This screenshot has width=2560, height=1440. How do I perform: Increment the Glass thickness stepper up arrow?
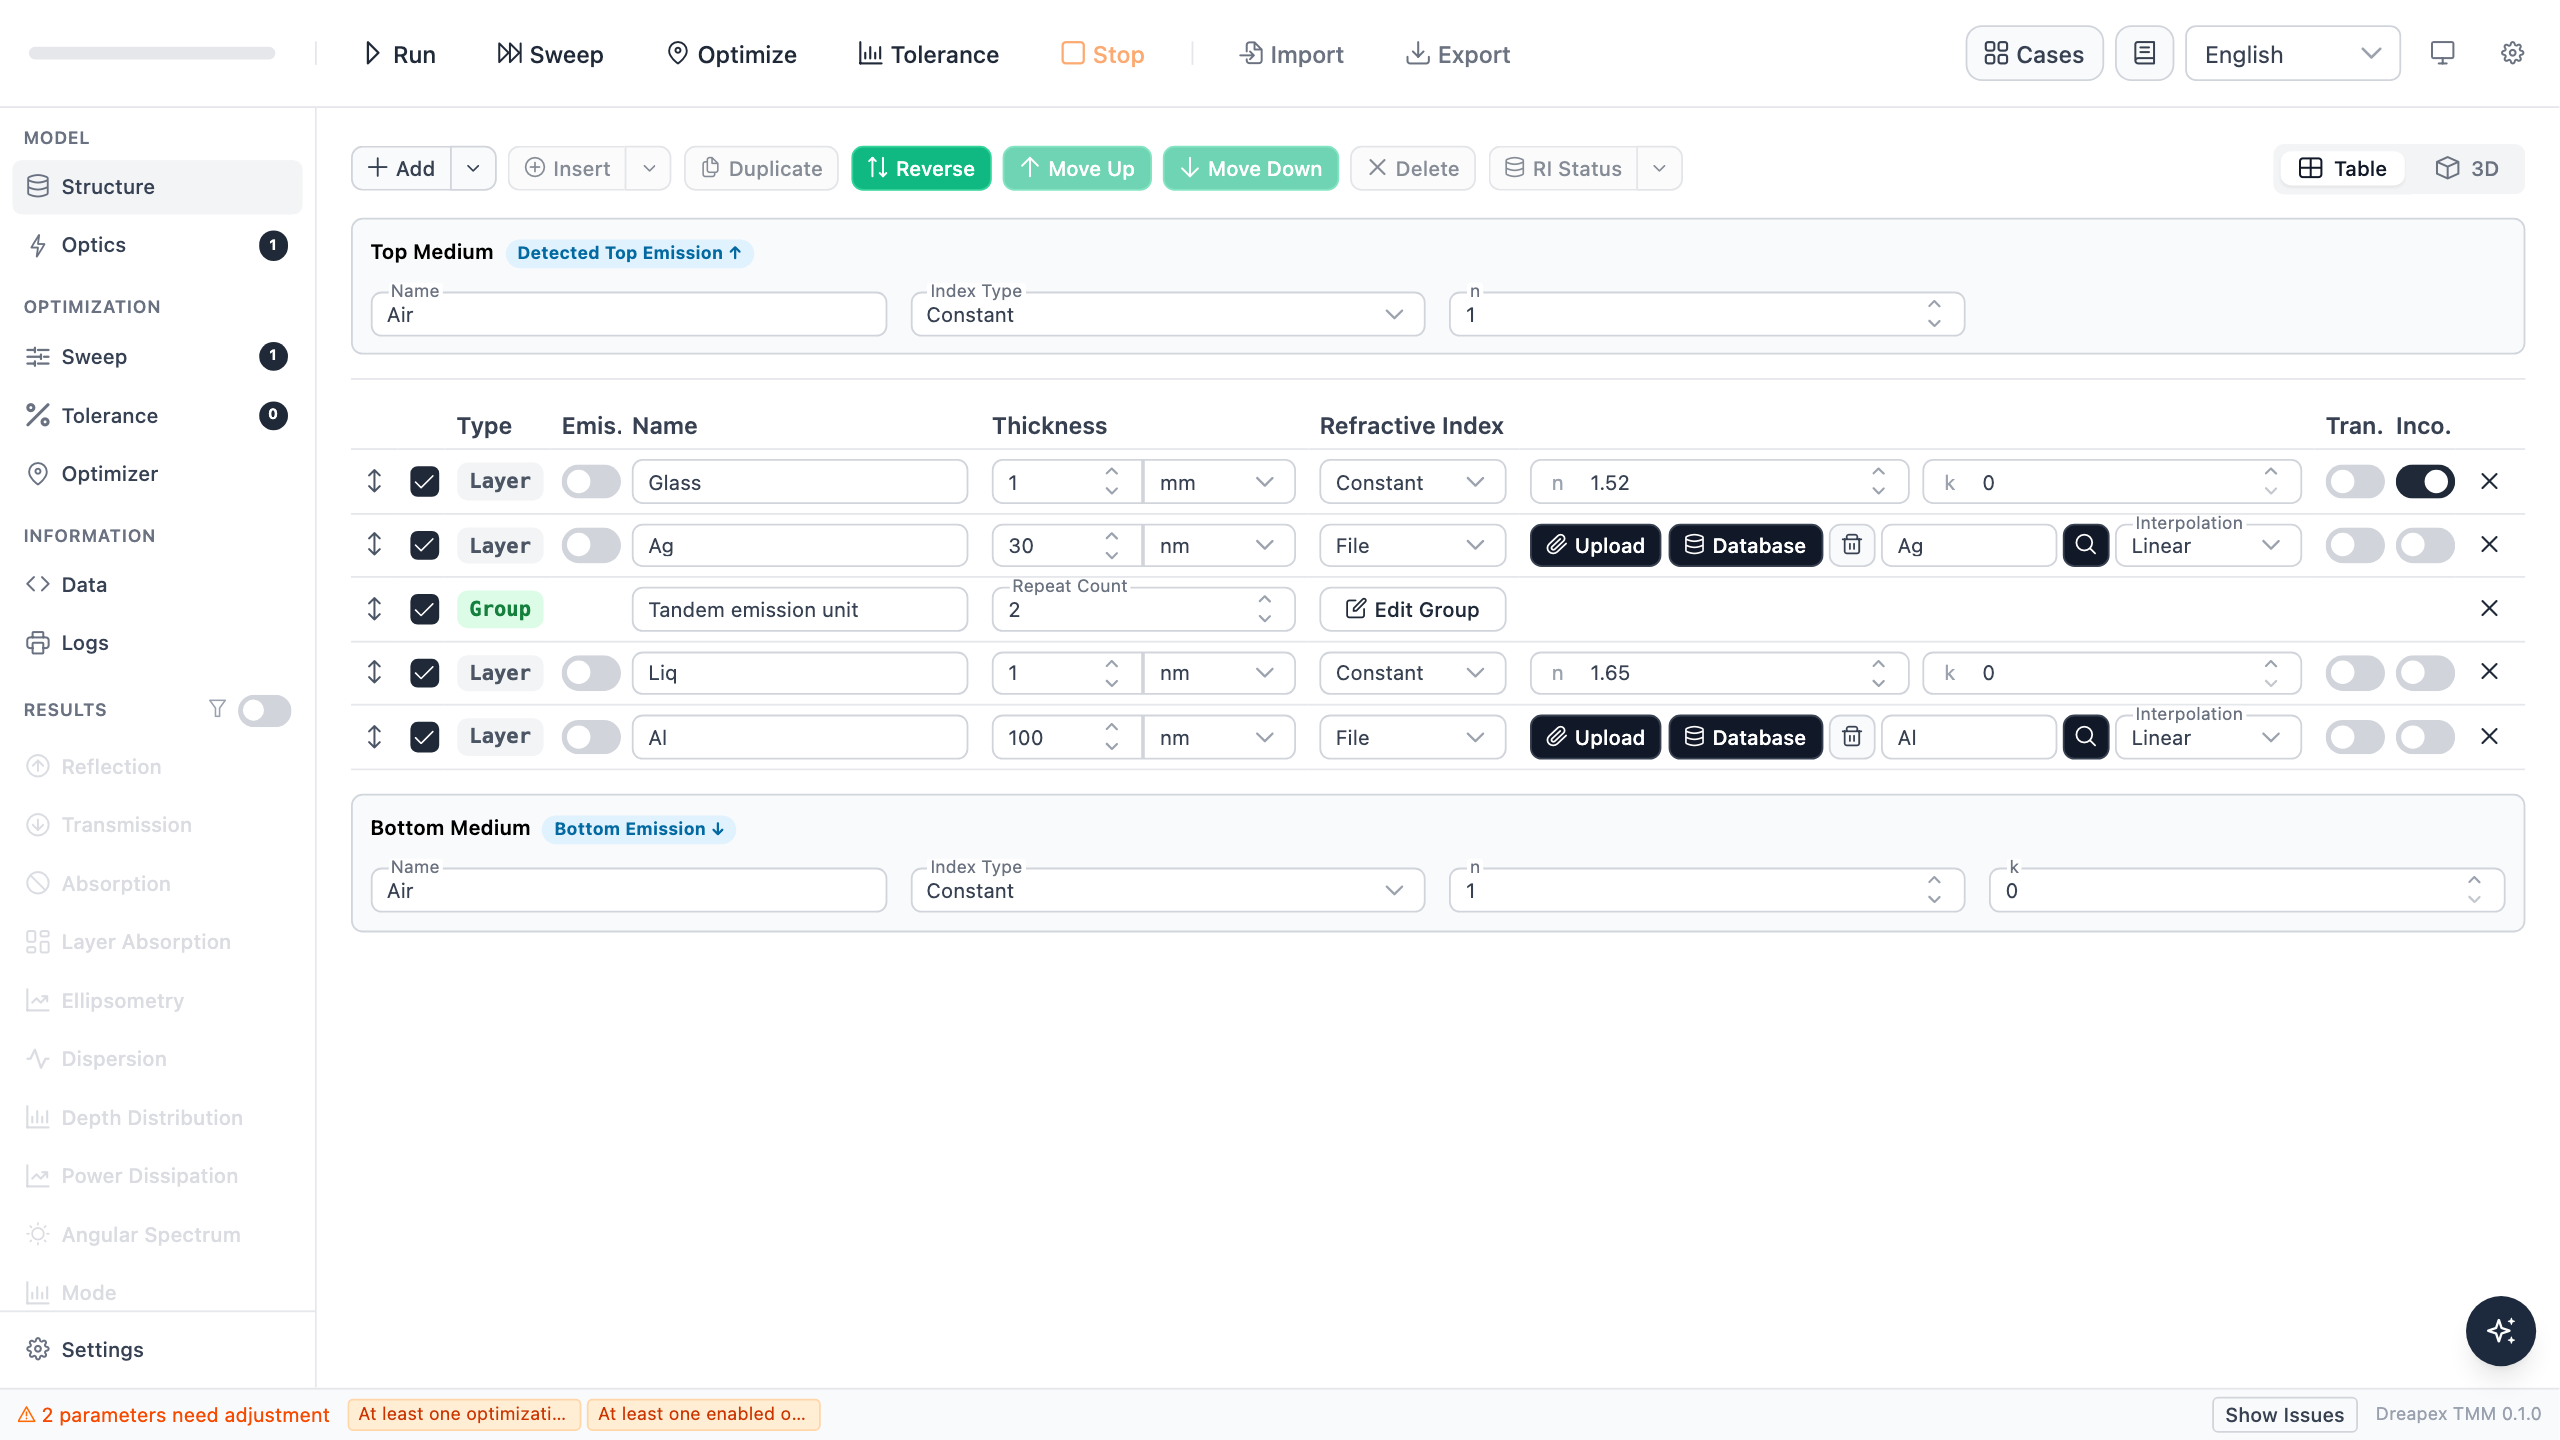[1111, 471]
